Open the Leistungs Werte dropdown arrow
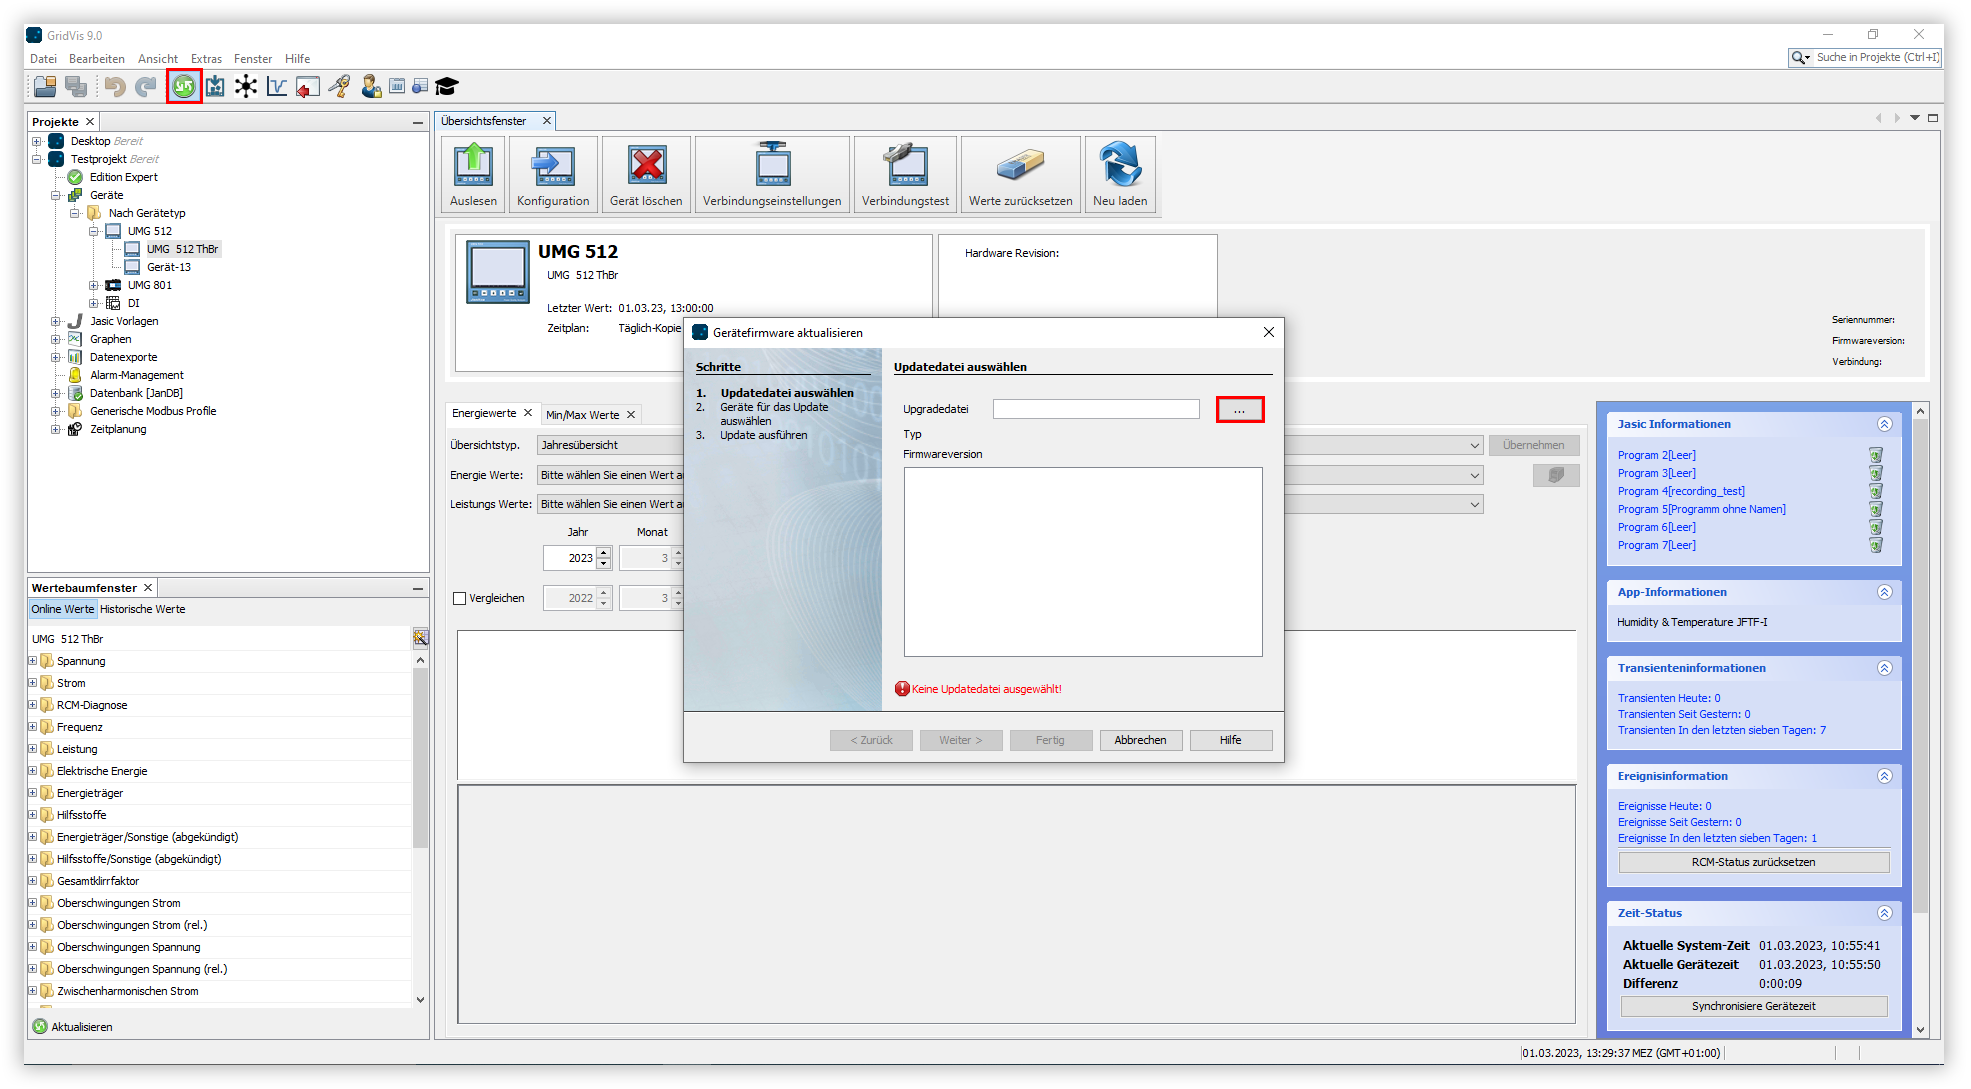Image resolution: width=1971 pixels, height=1089 pixels. [1475, 504]
